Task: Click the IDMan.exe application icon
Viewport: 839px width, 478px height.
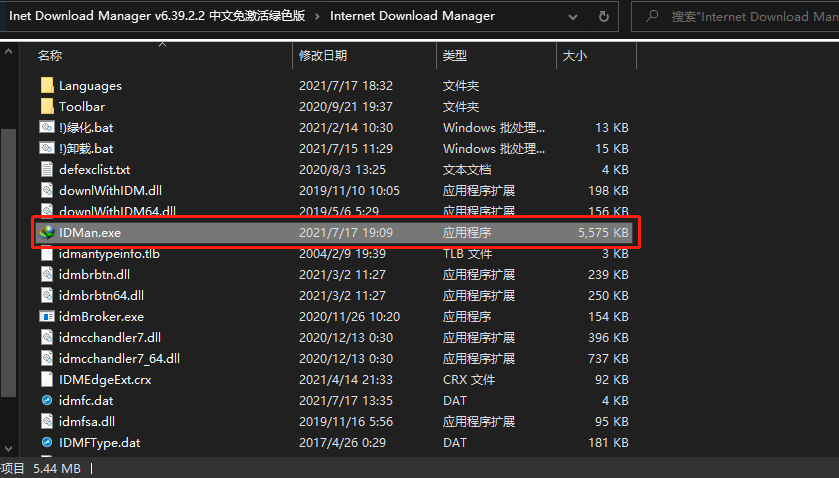Action: coord(47,232)
